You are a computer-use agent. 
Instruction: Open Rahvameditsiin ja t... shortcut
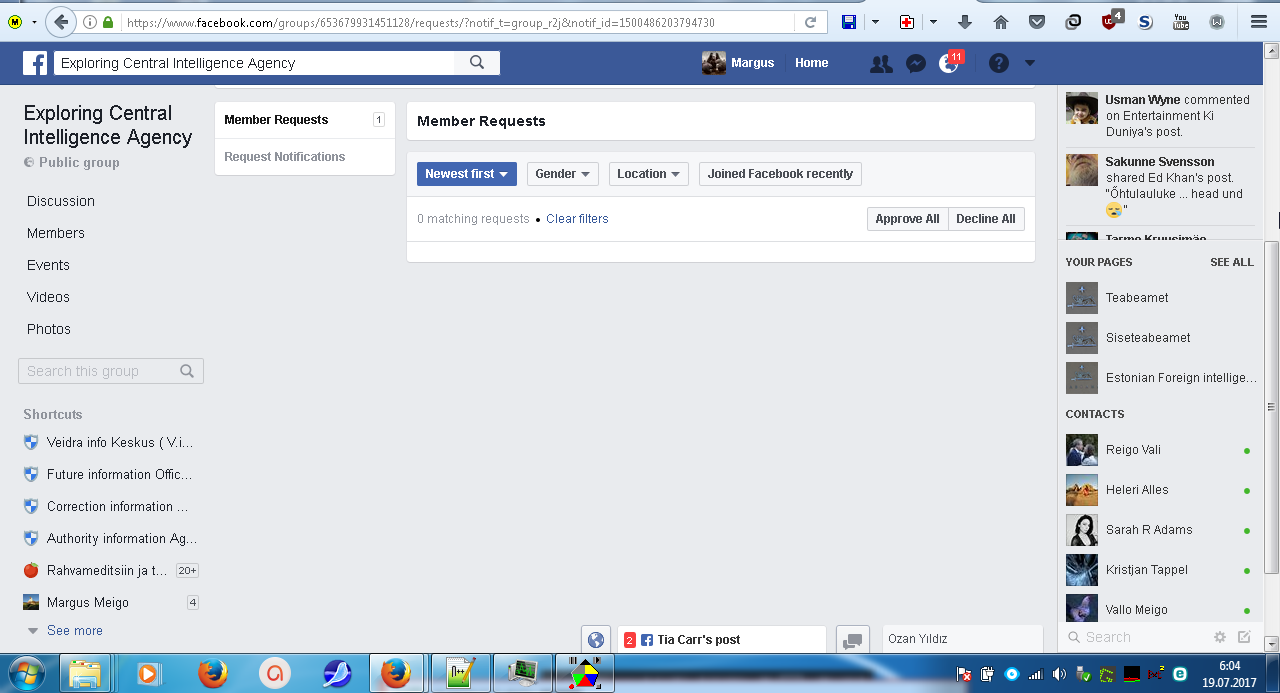coord(109,570)
